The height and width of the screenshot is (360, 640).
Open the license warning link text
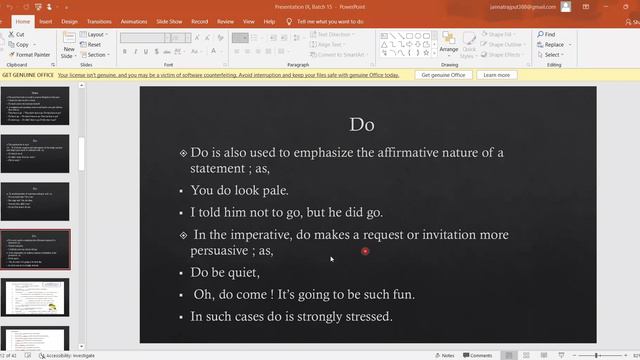228,75
